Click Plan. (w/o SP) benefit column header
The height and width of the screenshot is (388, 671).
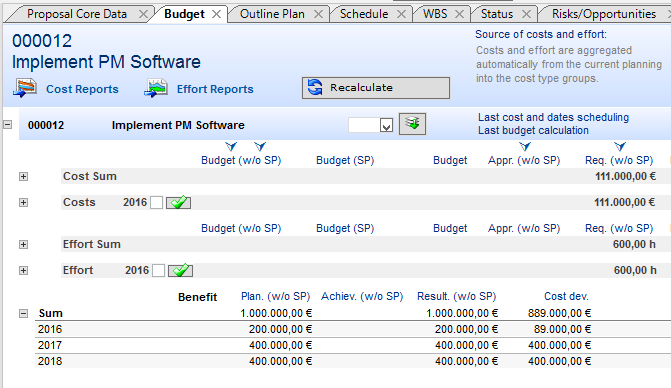pos(275,296)
